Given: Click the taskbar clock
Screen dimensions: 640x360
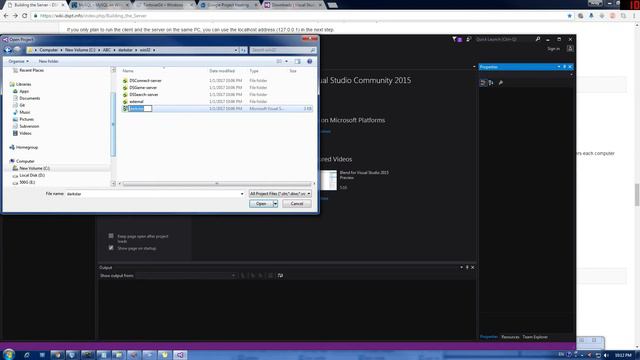Looking at the screenshot, I should 623,355.
